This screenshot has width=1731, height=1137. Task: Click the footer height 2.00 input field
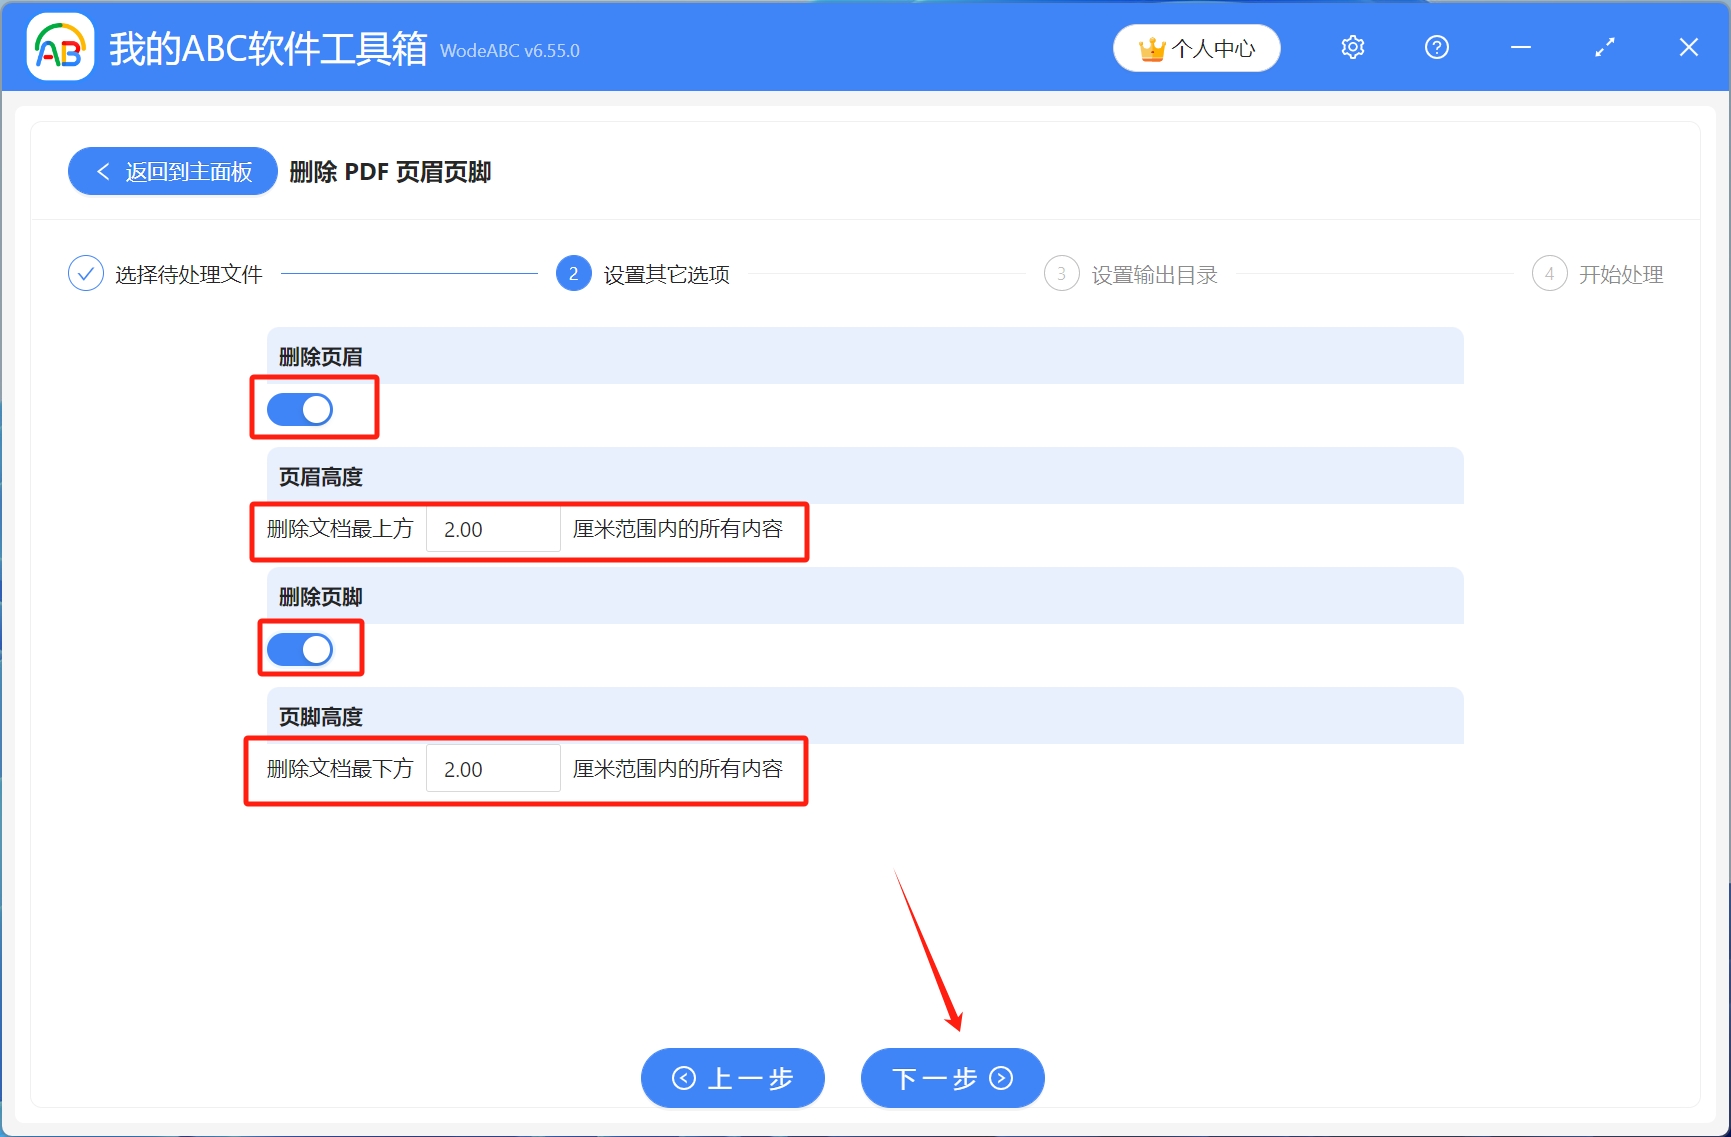(x=492, y=768)
